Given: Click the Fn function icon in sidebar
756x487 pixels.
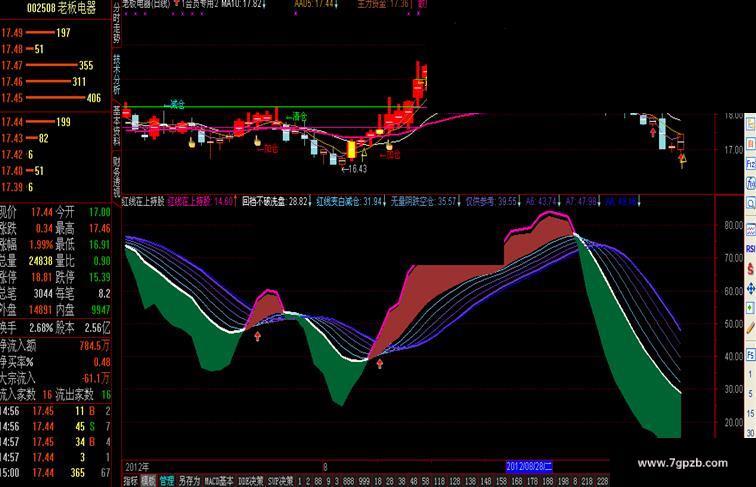Looking at the screenshot, I should tap(751, 183).
